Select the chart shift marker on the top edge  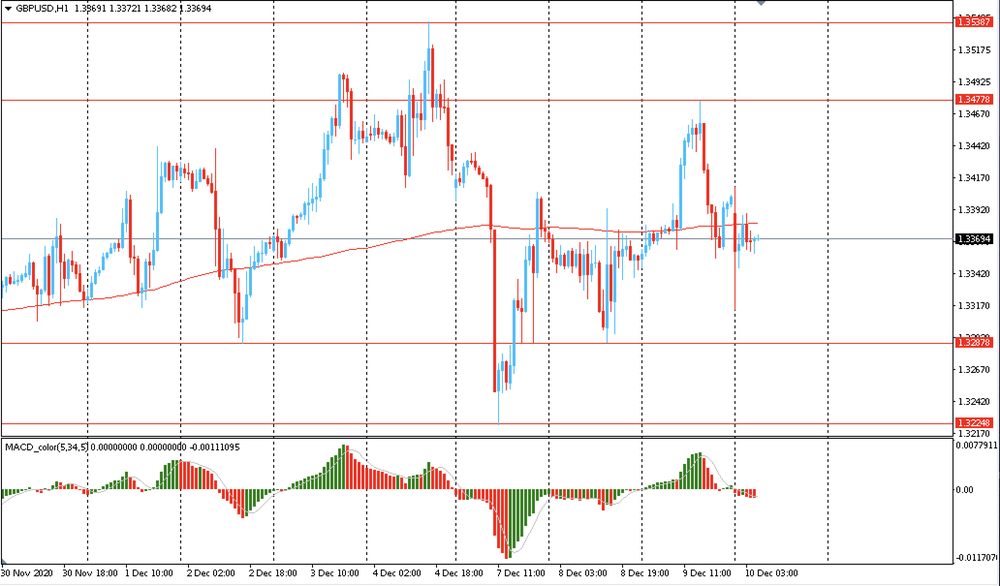click(x=760, y=3)
